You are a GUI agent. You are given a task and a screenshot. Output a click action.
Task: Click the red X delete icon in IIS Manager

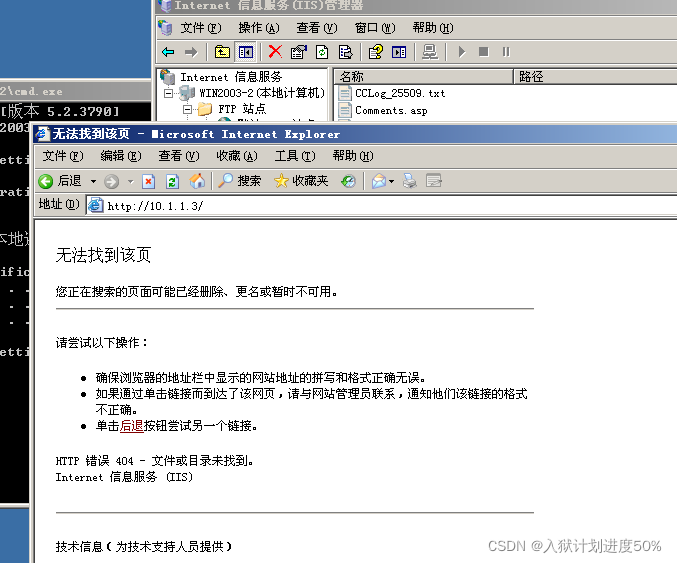click(x=275, y=52)
